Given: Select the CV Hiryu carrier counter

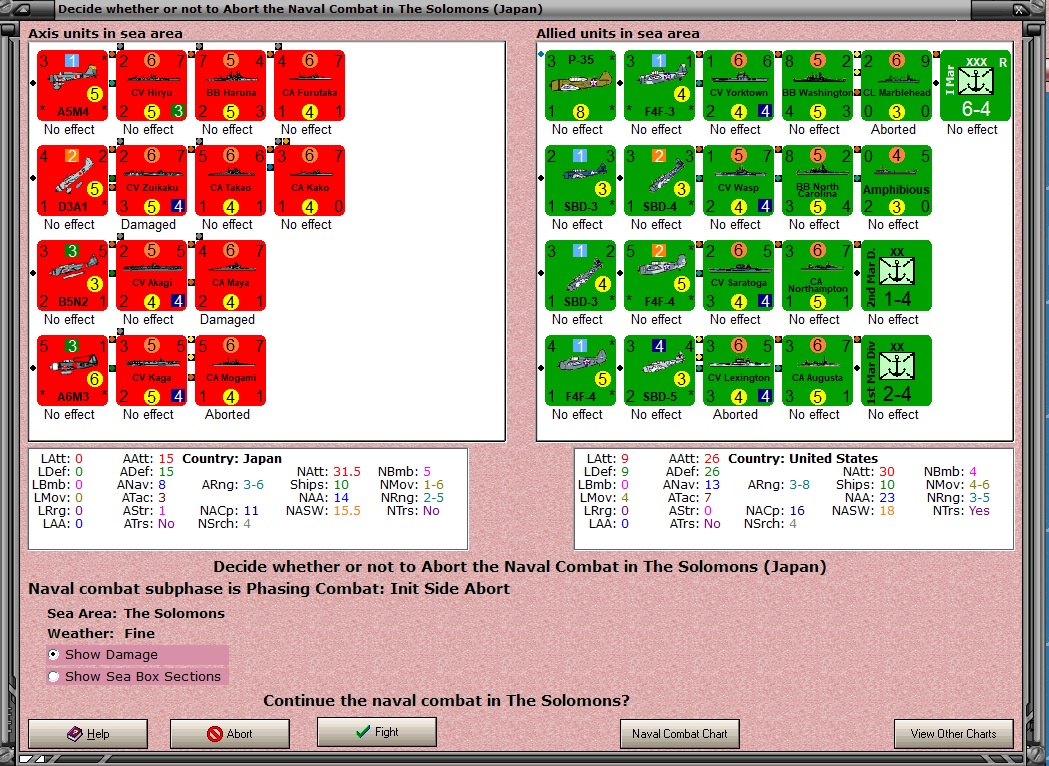Looking at the screenshot, I should 151,86.
